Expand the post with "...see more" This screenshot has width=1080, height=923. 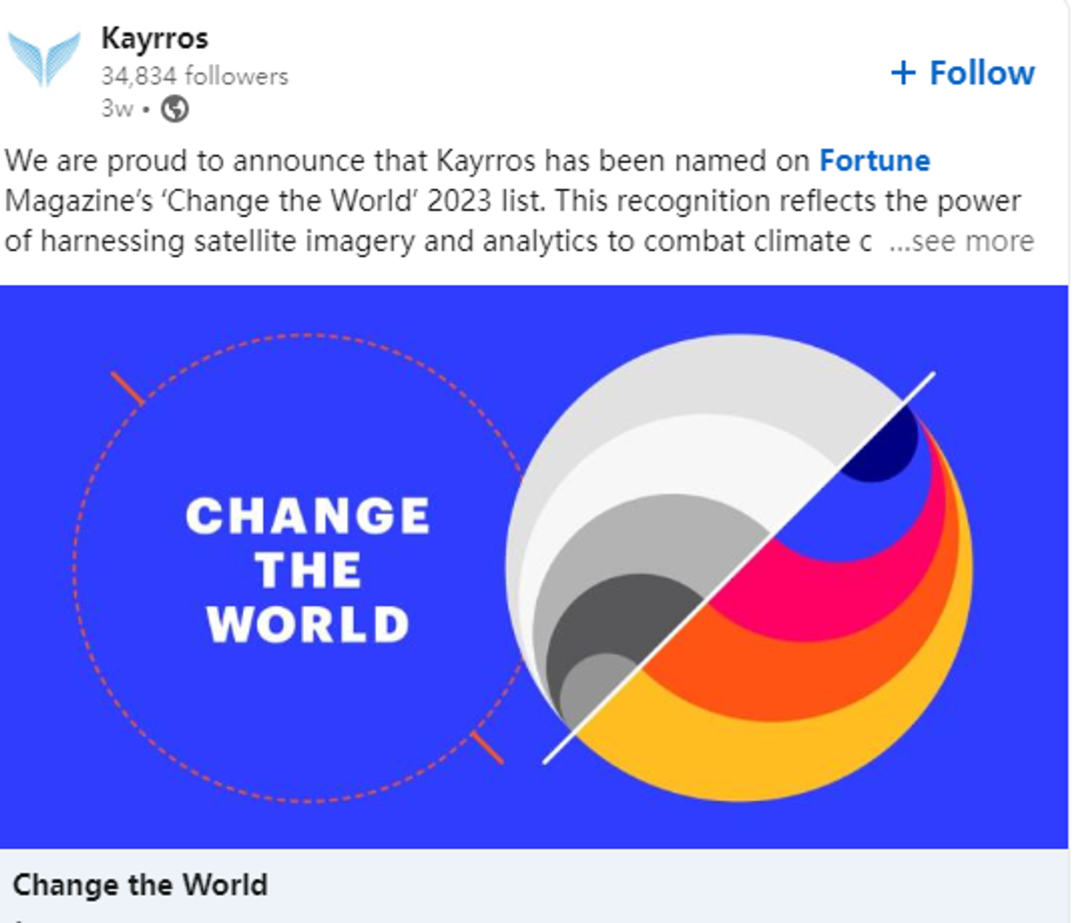pos(961,241)
